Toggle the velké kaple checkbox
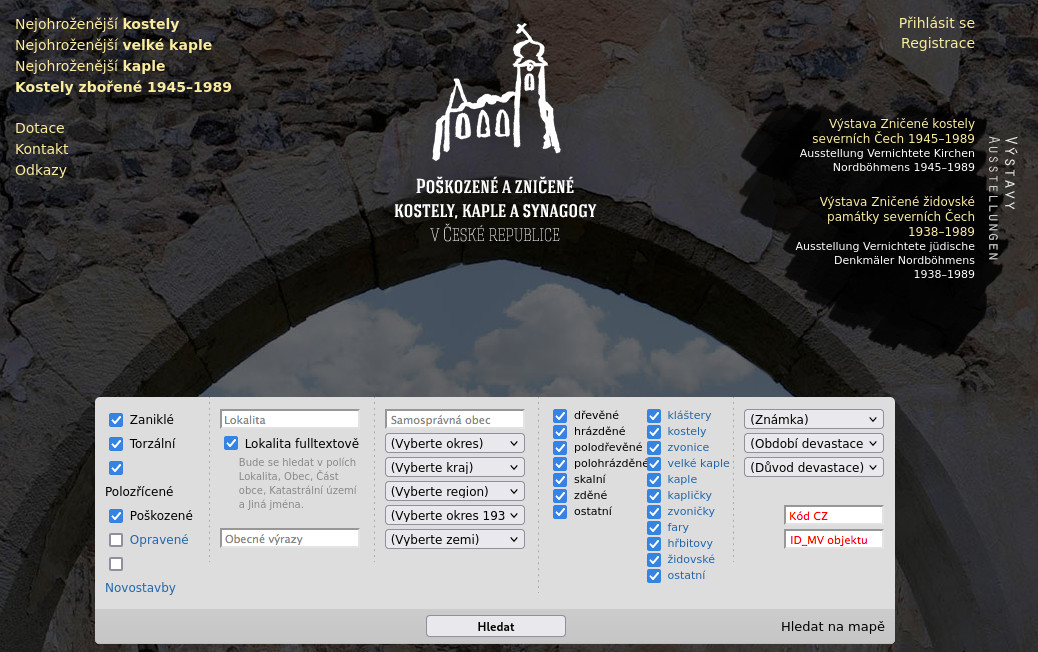This screenshot has height=652, width=1038. (x=654, y=463)
